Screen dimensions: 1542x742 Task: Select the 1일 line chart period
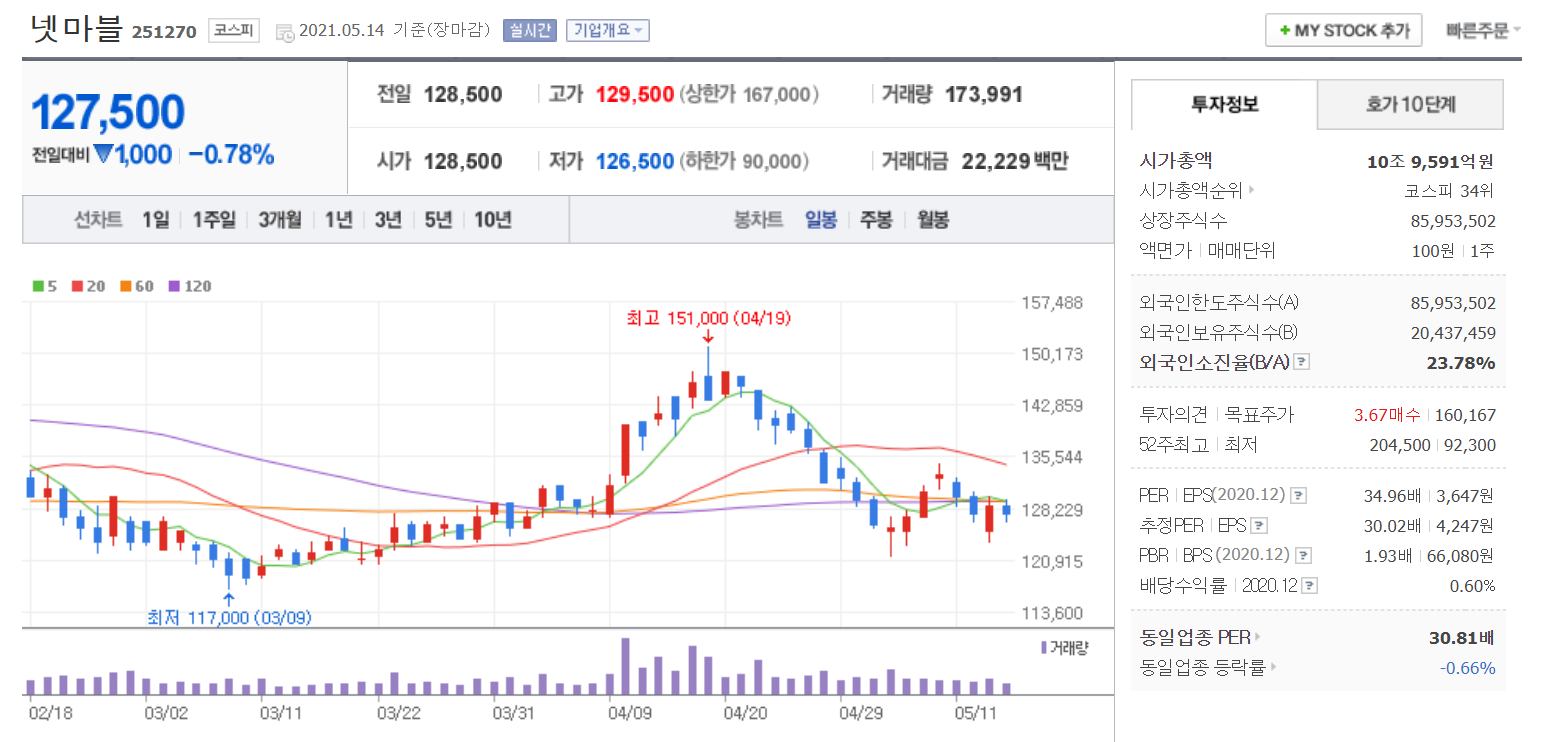[155, 220]
